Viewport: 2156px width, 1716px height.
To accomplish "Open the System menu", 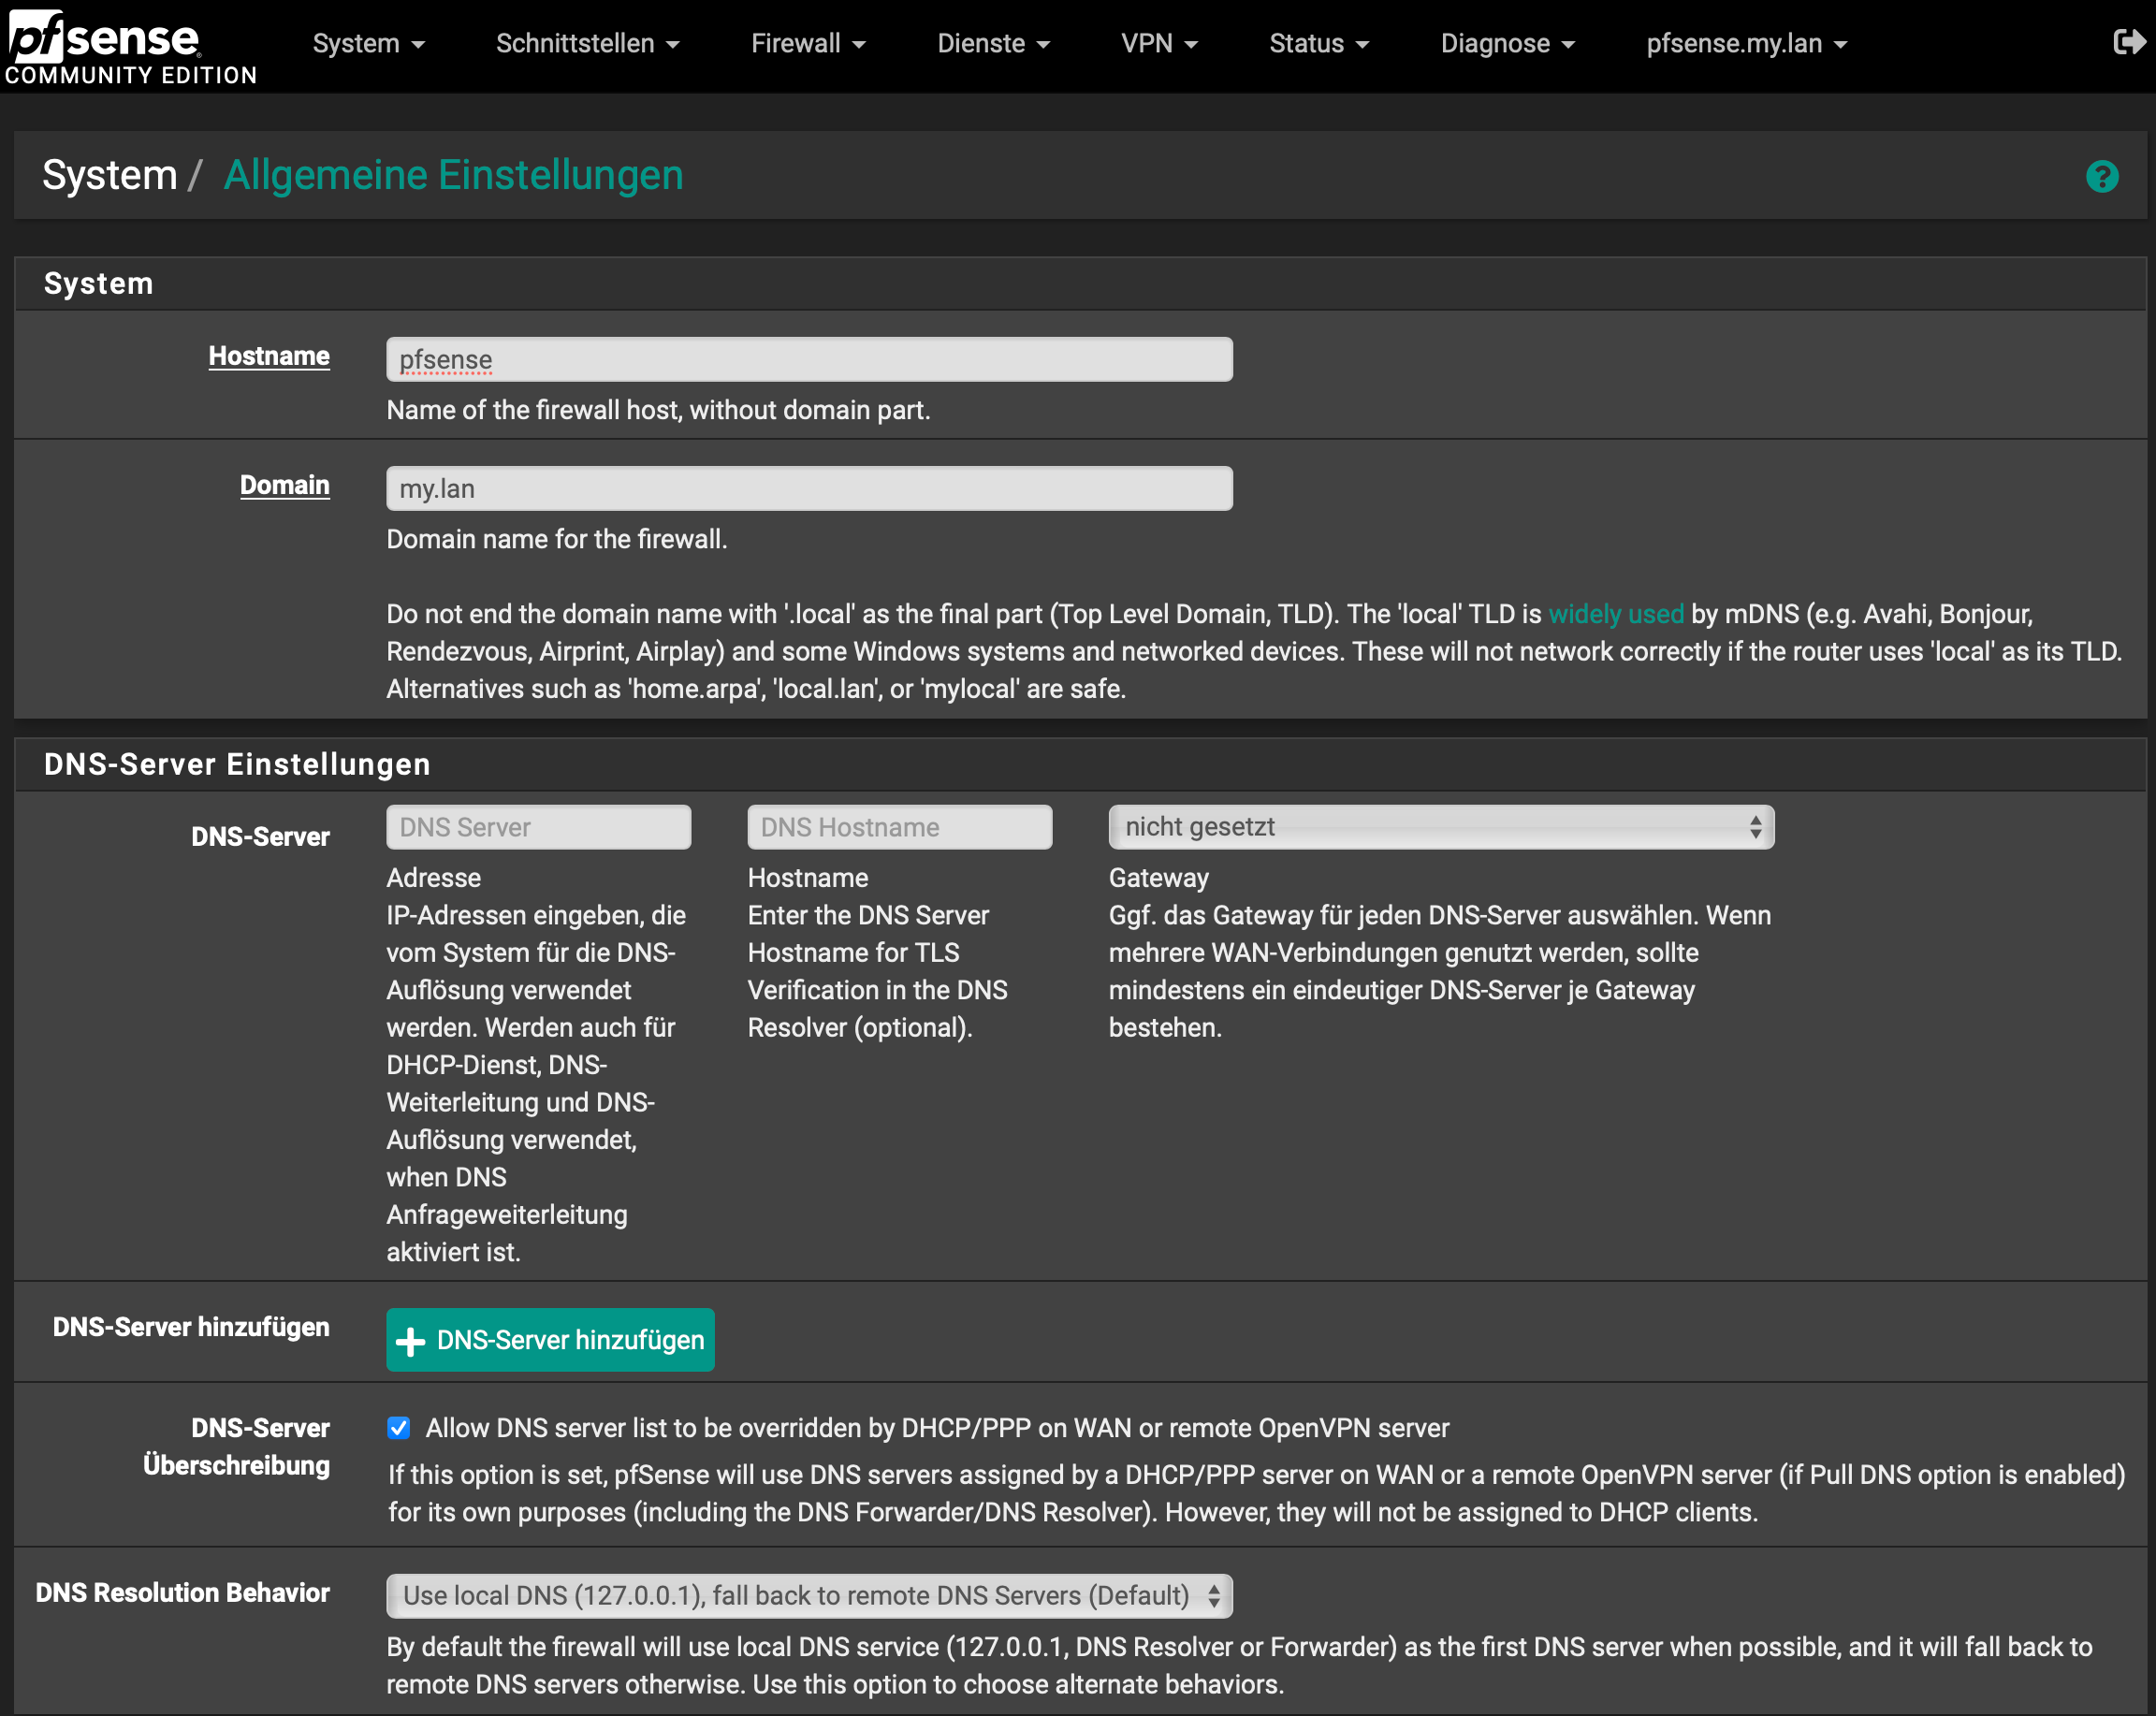I will pyautogui.click(x=368, y=44).
